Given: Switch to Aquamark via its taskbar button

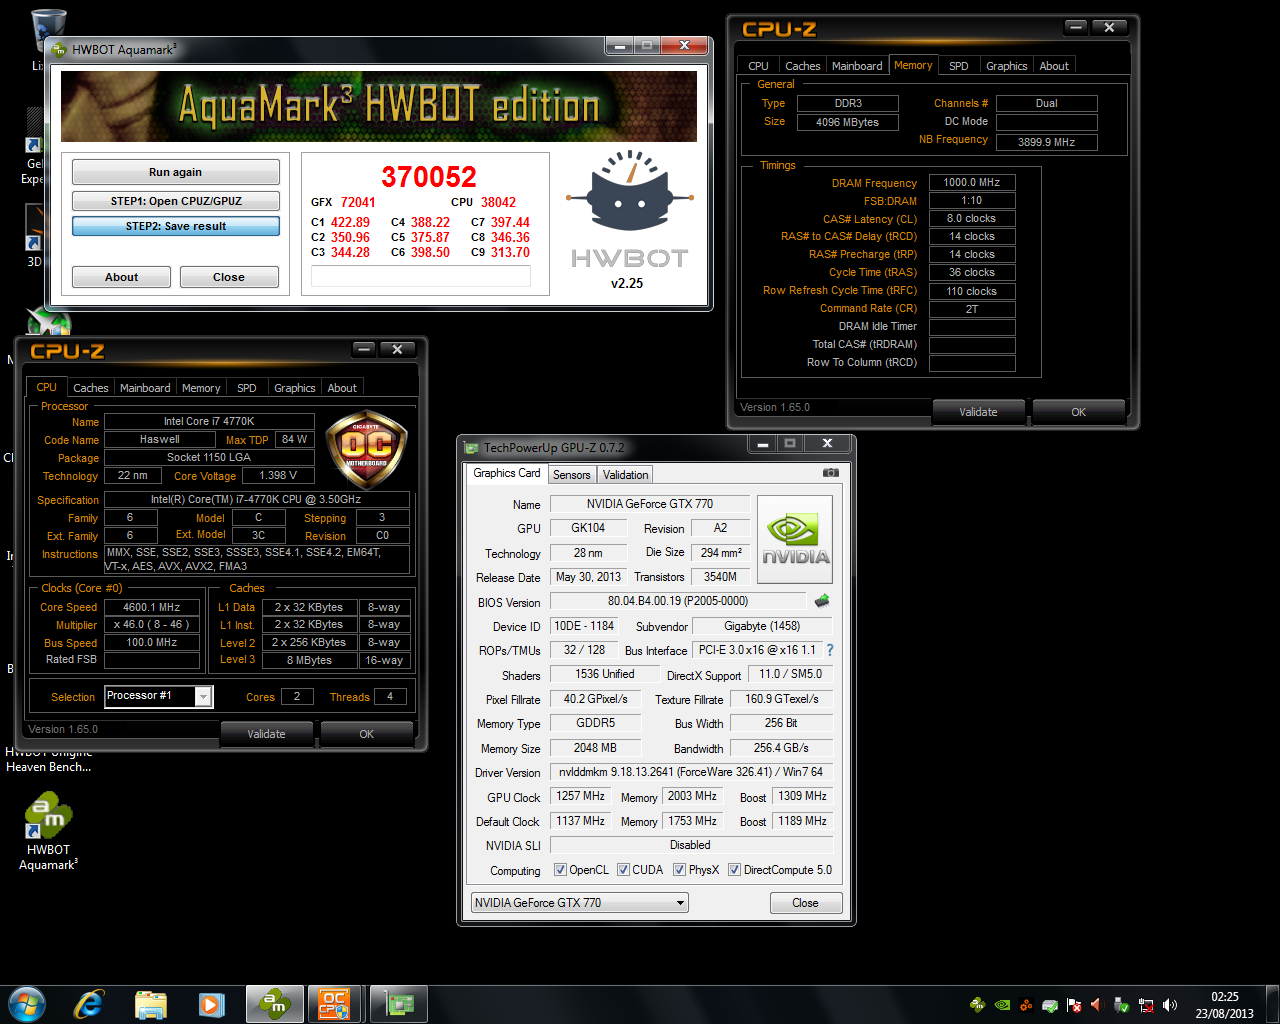Looking at the screenshot, I should [x=273, y=1004].
